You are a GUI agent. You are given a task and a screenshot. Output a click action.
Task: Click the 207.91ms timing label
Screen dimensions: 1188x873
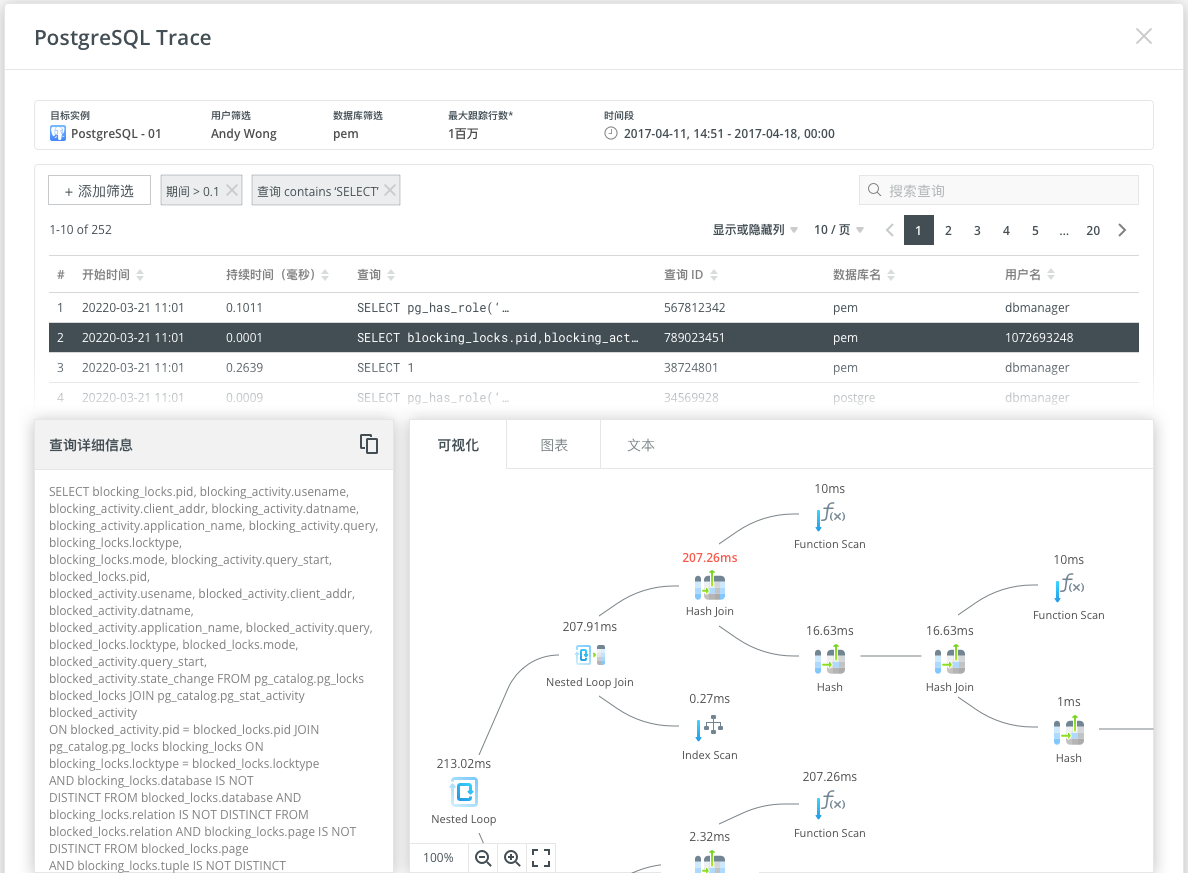click(589, 627)
